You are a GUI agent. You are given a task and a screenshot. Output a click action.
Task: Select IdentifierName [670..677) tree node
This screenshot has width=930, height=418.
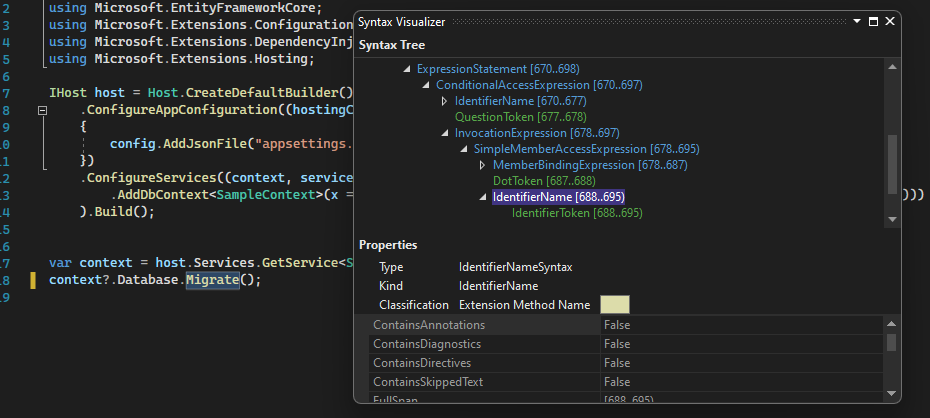521,101
